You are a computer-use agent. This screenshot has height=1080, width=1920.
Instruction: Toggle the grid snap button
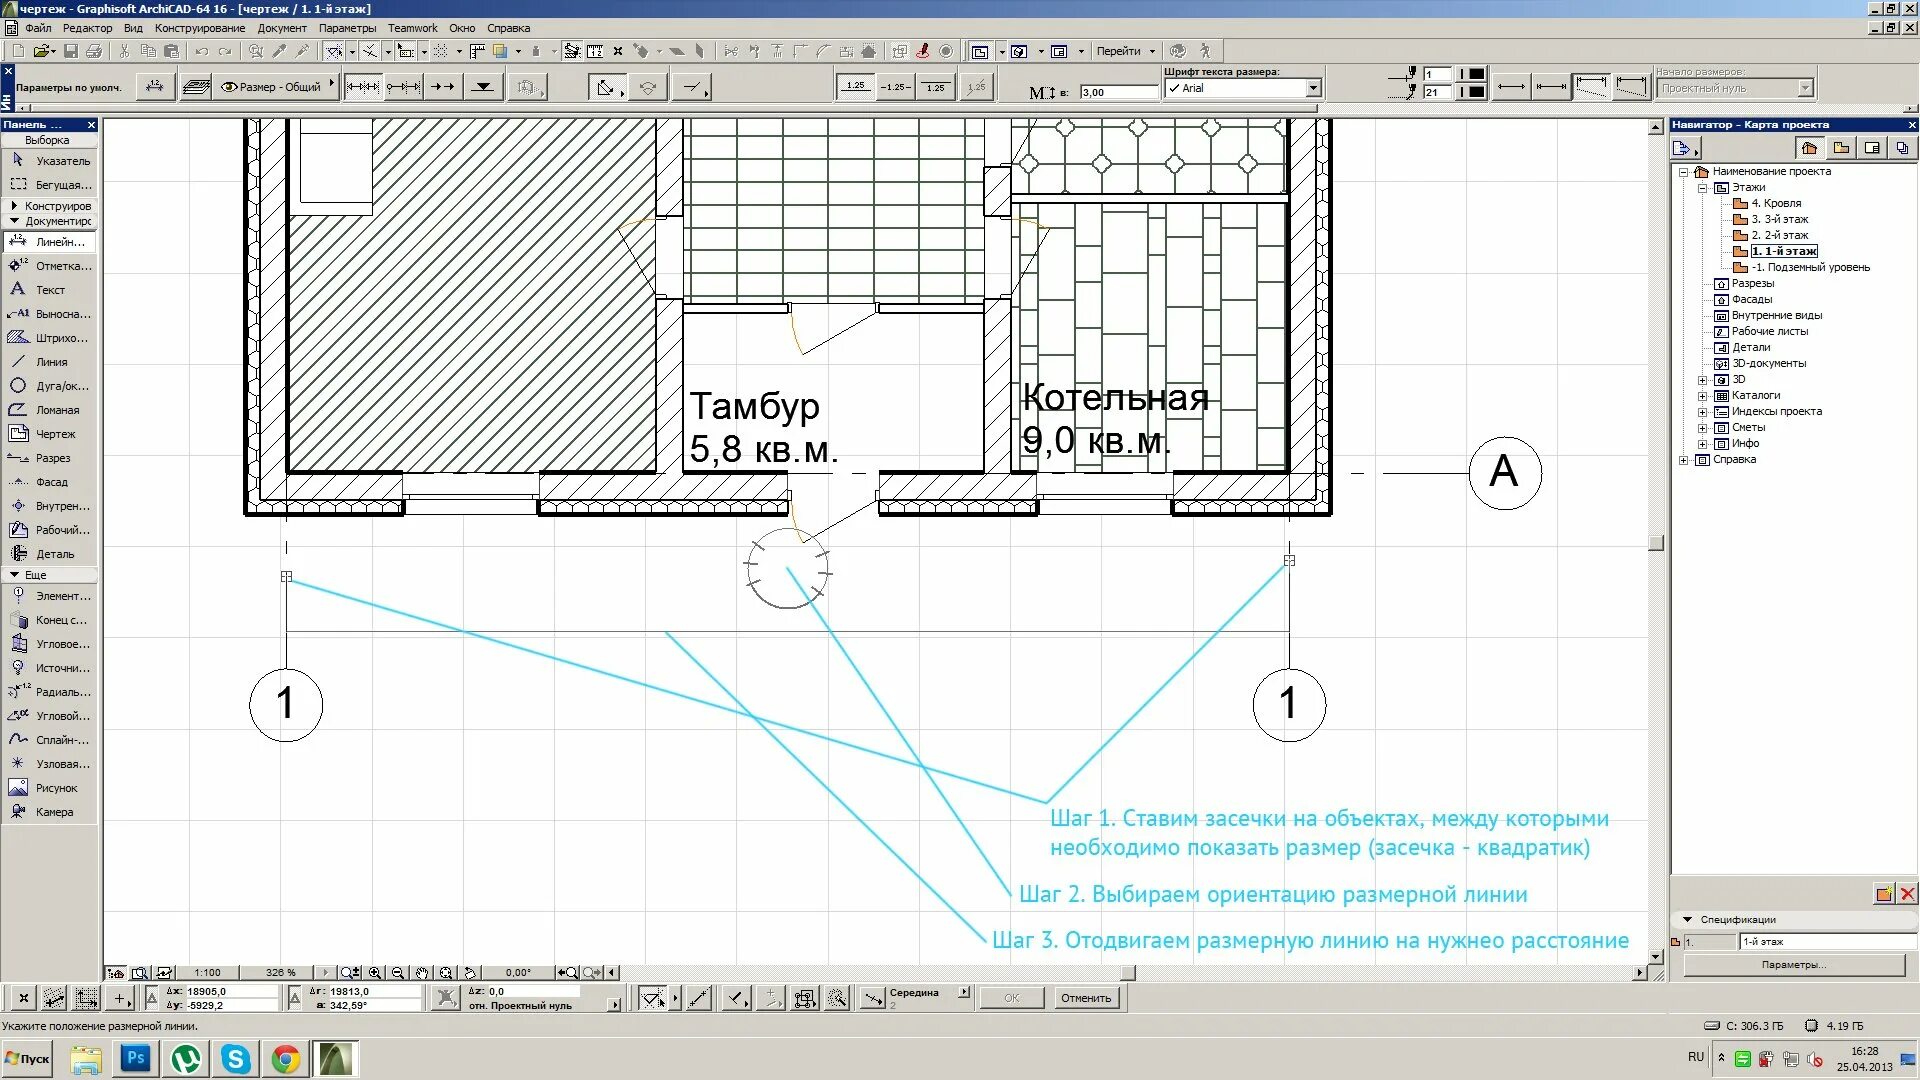pyautogui.click(x=440, y=51)
